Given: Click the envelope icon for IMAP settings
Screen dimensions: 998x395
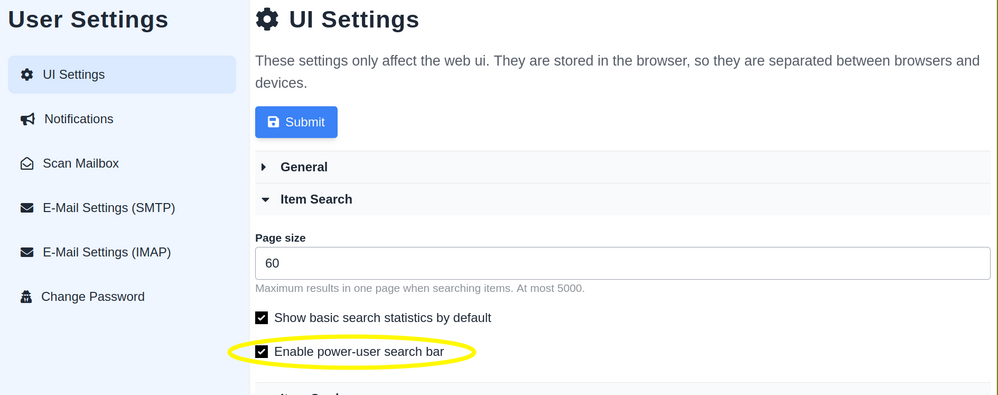Looking at the screenshot, I should (x=27, y=253).
